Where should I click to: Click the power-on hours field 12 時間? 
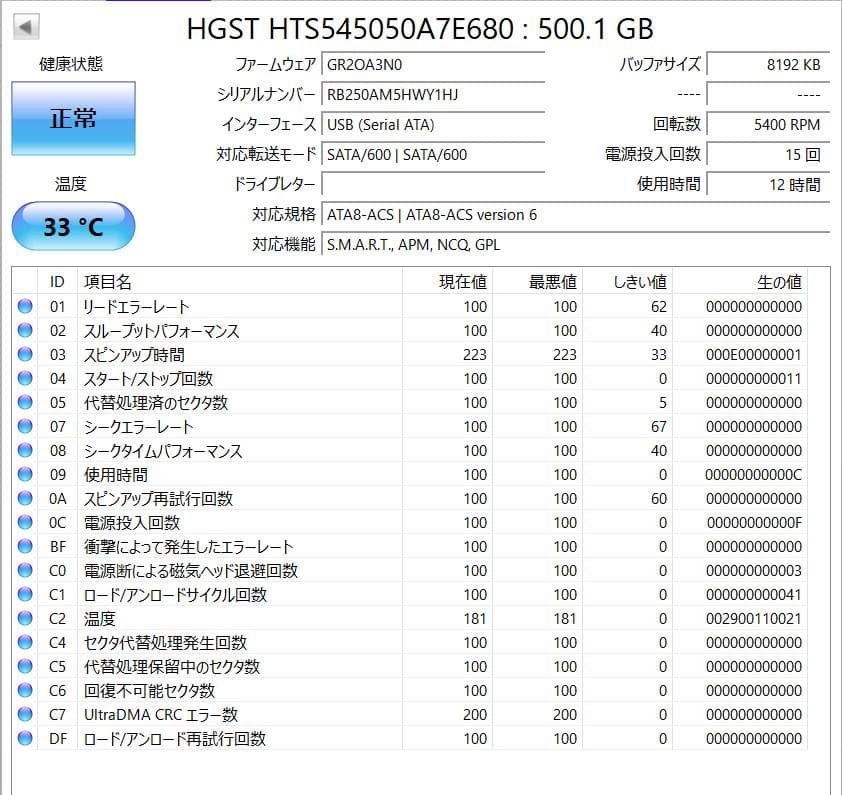click(768, 185)
